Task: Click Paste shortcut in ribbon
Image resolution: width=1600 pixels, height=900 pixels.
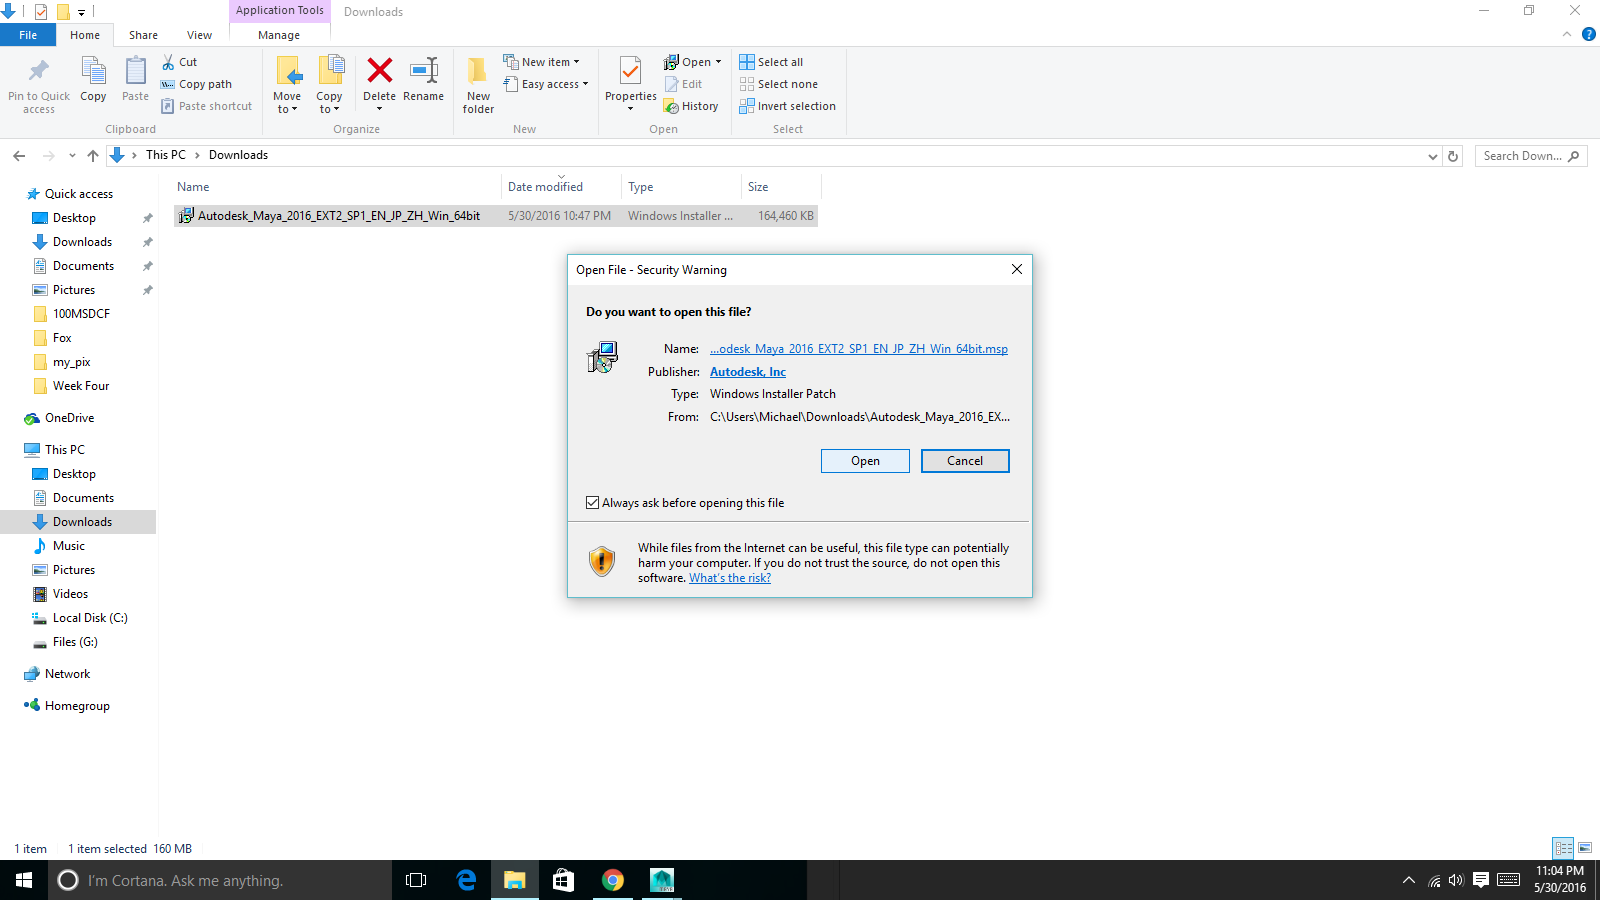Action: click(207, 106)
